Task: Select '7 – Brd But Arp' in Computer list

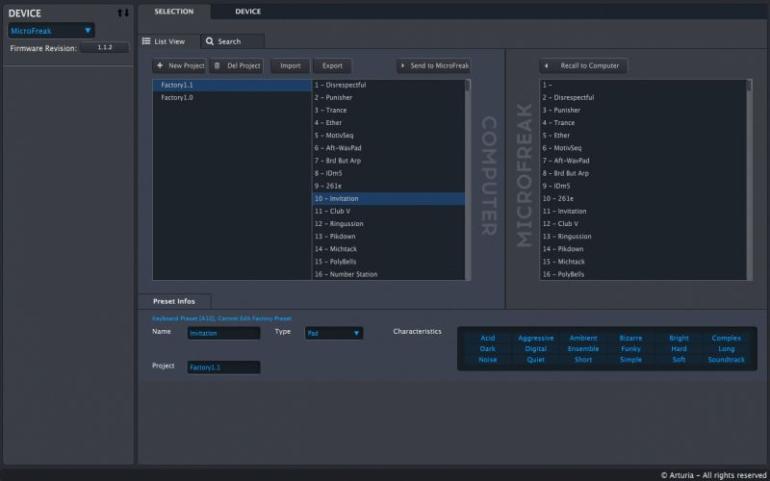Action: tap(388, 161)
